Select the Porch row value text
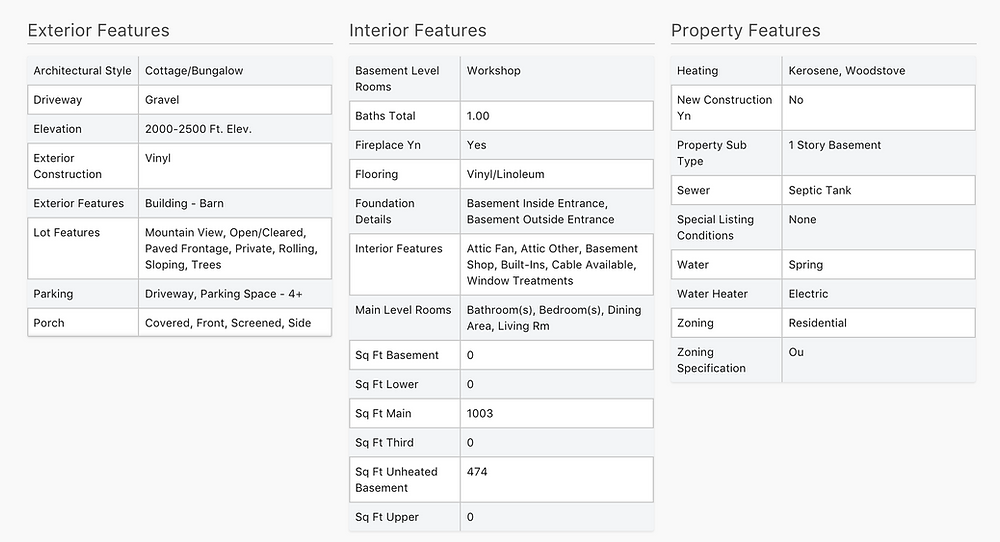This screenshot has height=542, width=1000. pyautogui.click(x=228, y=323)
